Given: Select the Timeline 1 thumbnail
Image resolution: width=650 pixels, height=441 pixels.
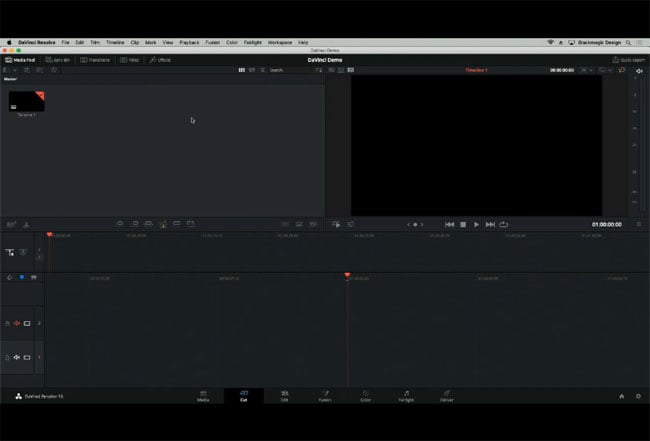Looking at the screenshot, I should [27, 102].
